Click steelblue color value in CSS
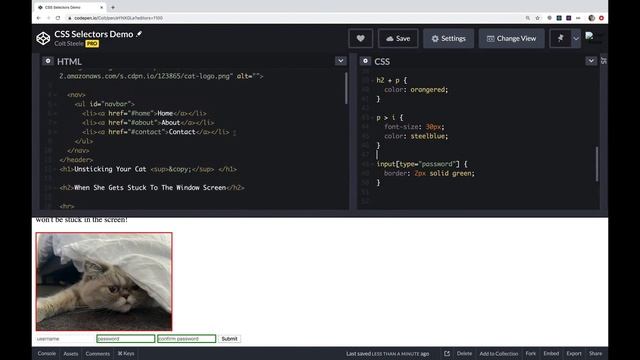 point(428,136)
